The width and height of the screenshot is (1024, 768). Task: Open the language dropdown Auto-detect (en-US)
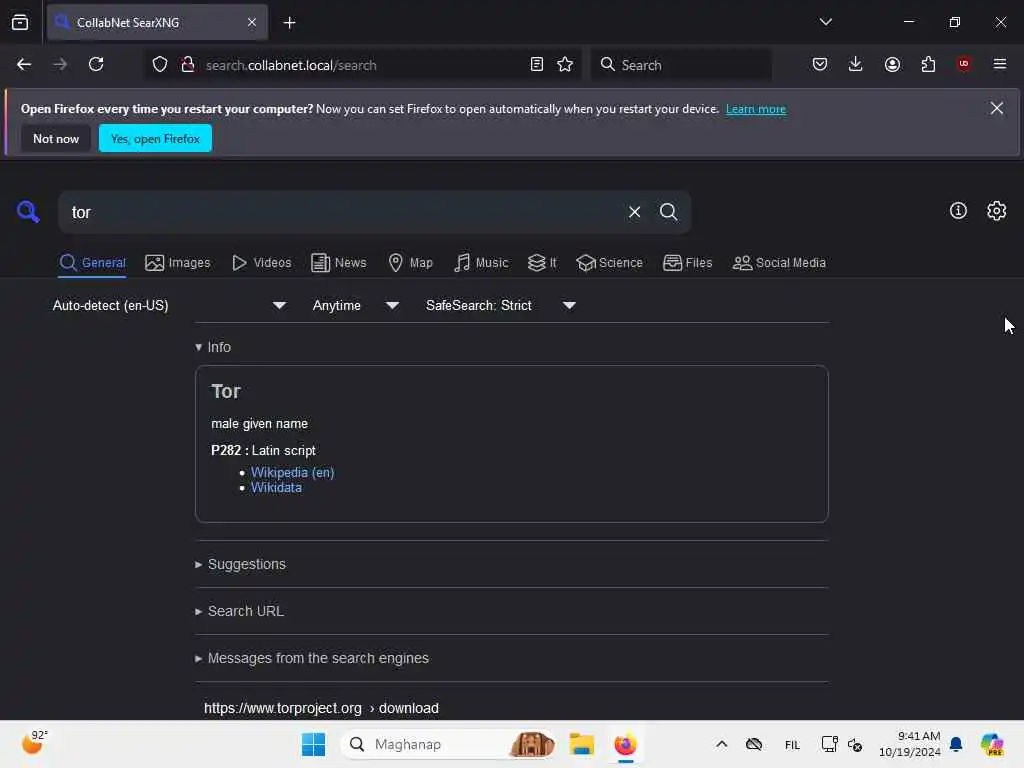click(169, 305)
